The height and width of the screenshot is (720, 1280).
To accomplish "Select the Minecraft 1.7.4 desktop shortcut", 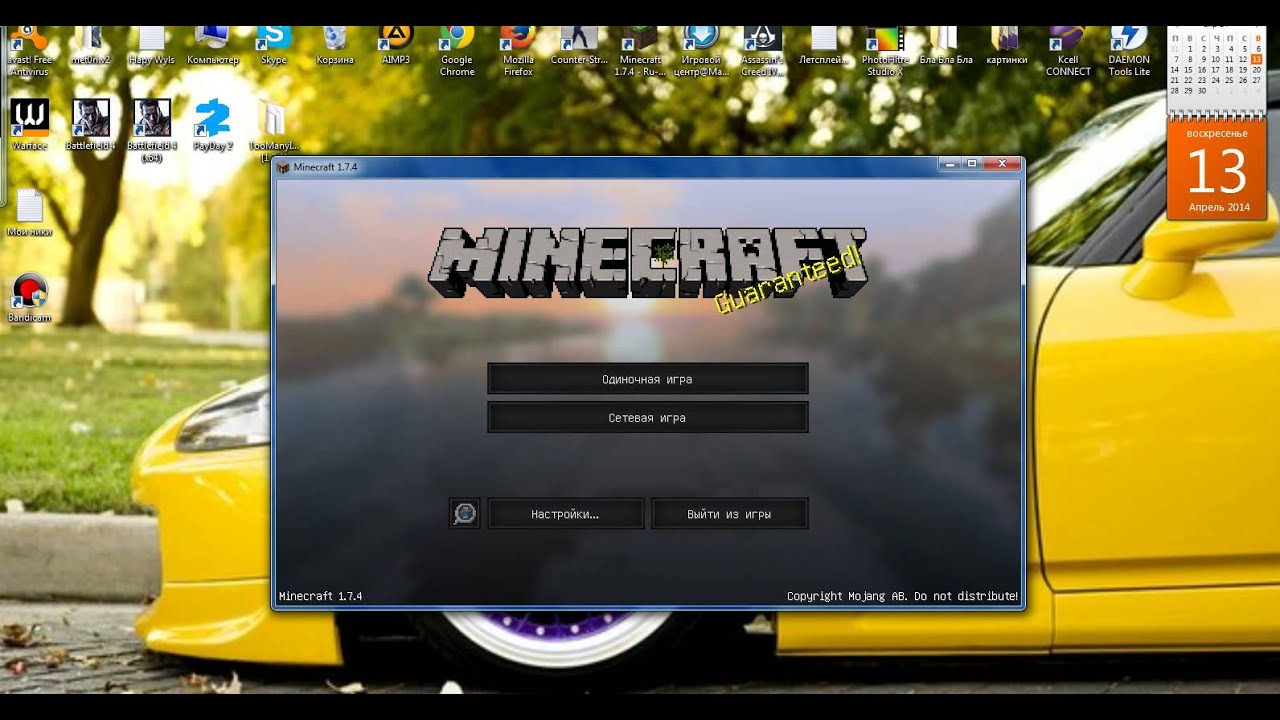I will coord(640,52).
